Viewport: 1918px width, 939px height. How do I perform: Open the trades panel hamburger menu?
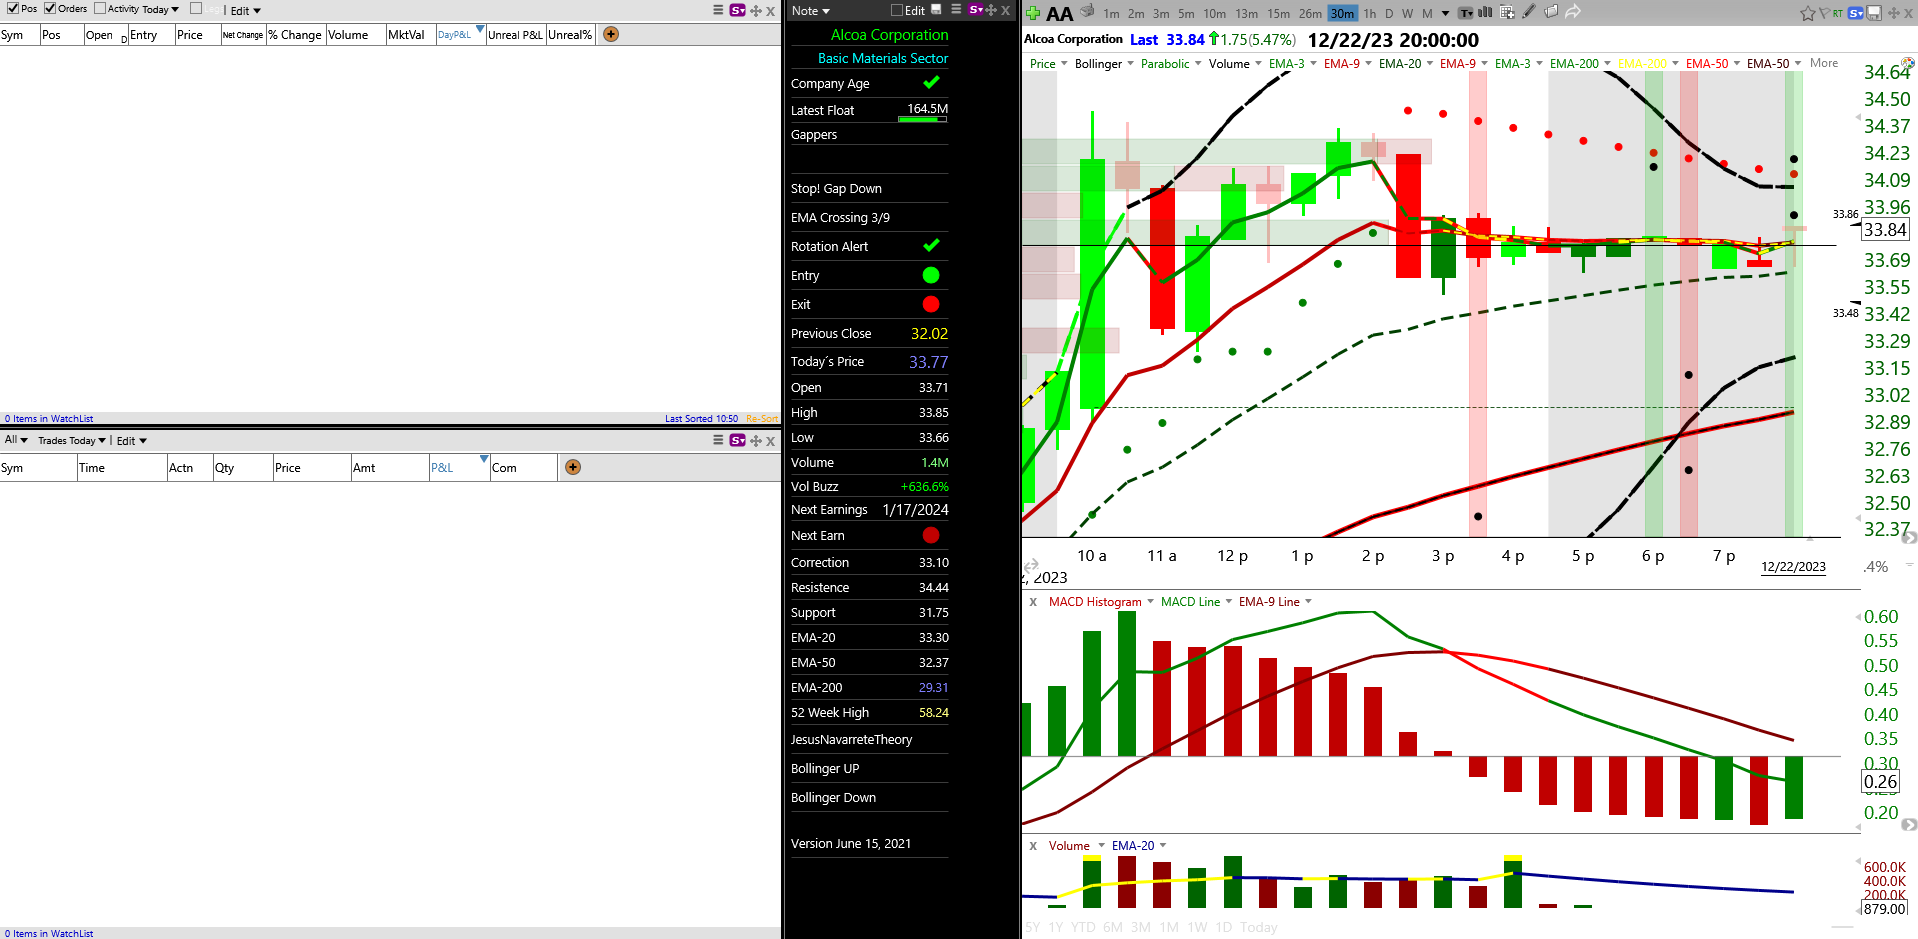718,440
